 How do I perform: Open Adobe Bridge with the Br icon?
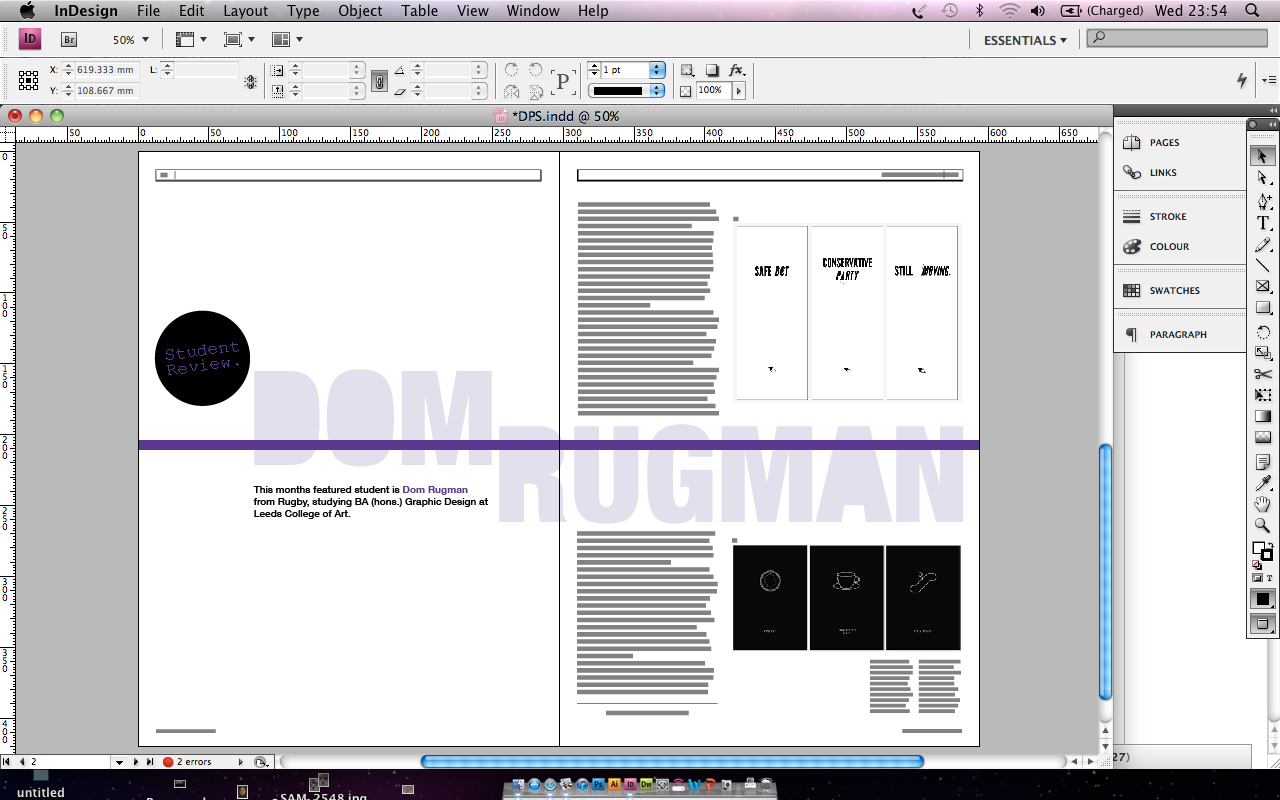coord(69,40)
